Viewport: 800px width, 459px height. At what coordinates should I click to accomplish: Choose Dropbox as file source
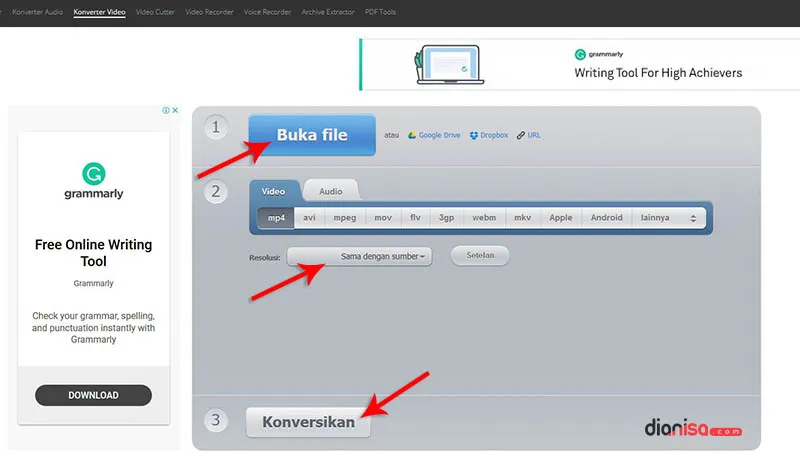click(494, 135)
